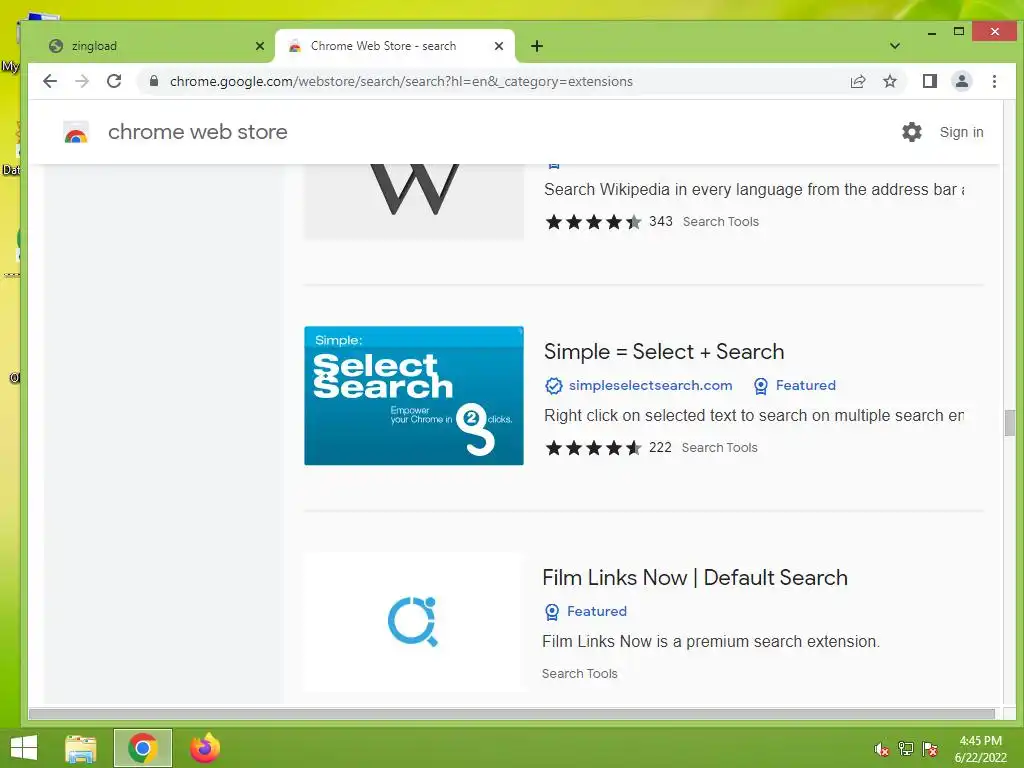Select the Chrome Web Store - search tab

395,46
